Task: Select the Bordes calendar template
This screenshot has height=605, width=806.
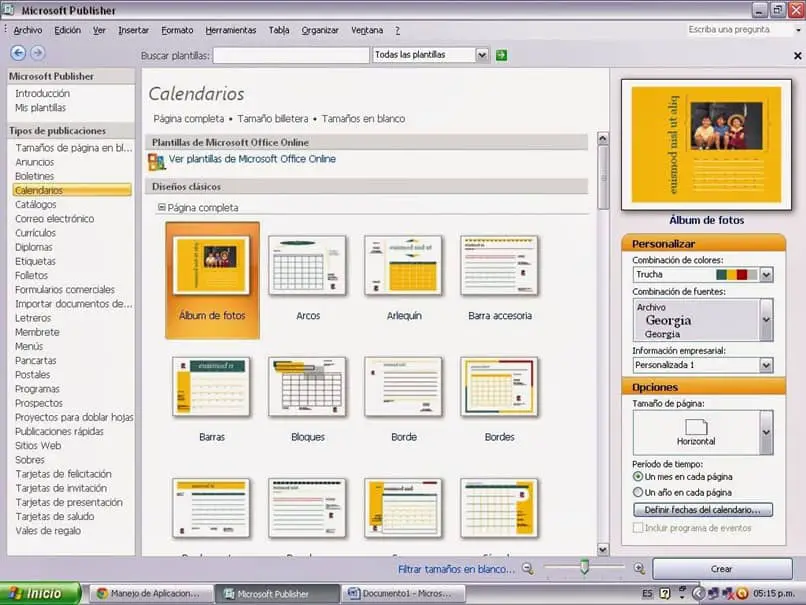Action: [x=499, y=387]
